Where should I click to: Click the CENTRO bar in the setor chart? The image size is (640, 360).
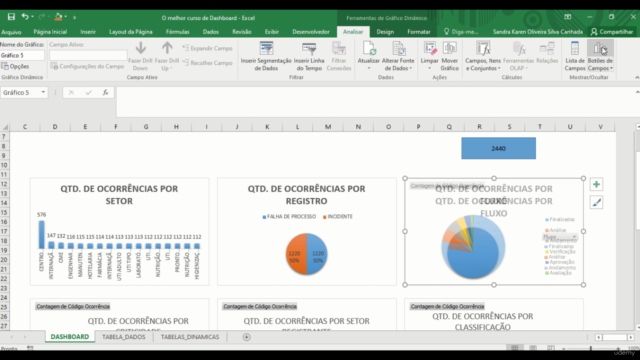point(42,235)
